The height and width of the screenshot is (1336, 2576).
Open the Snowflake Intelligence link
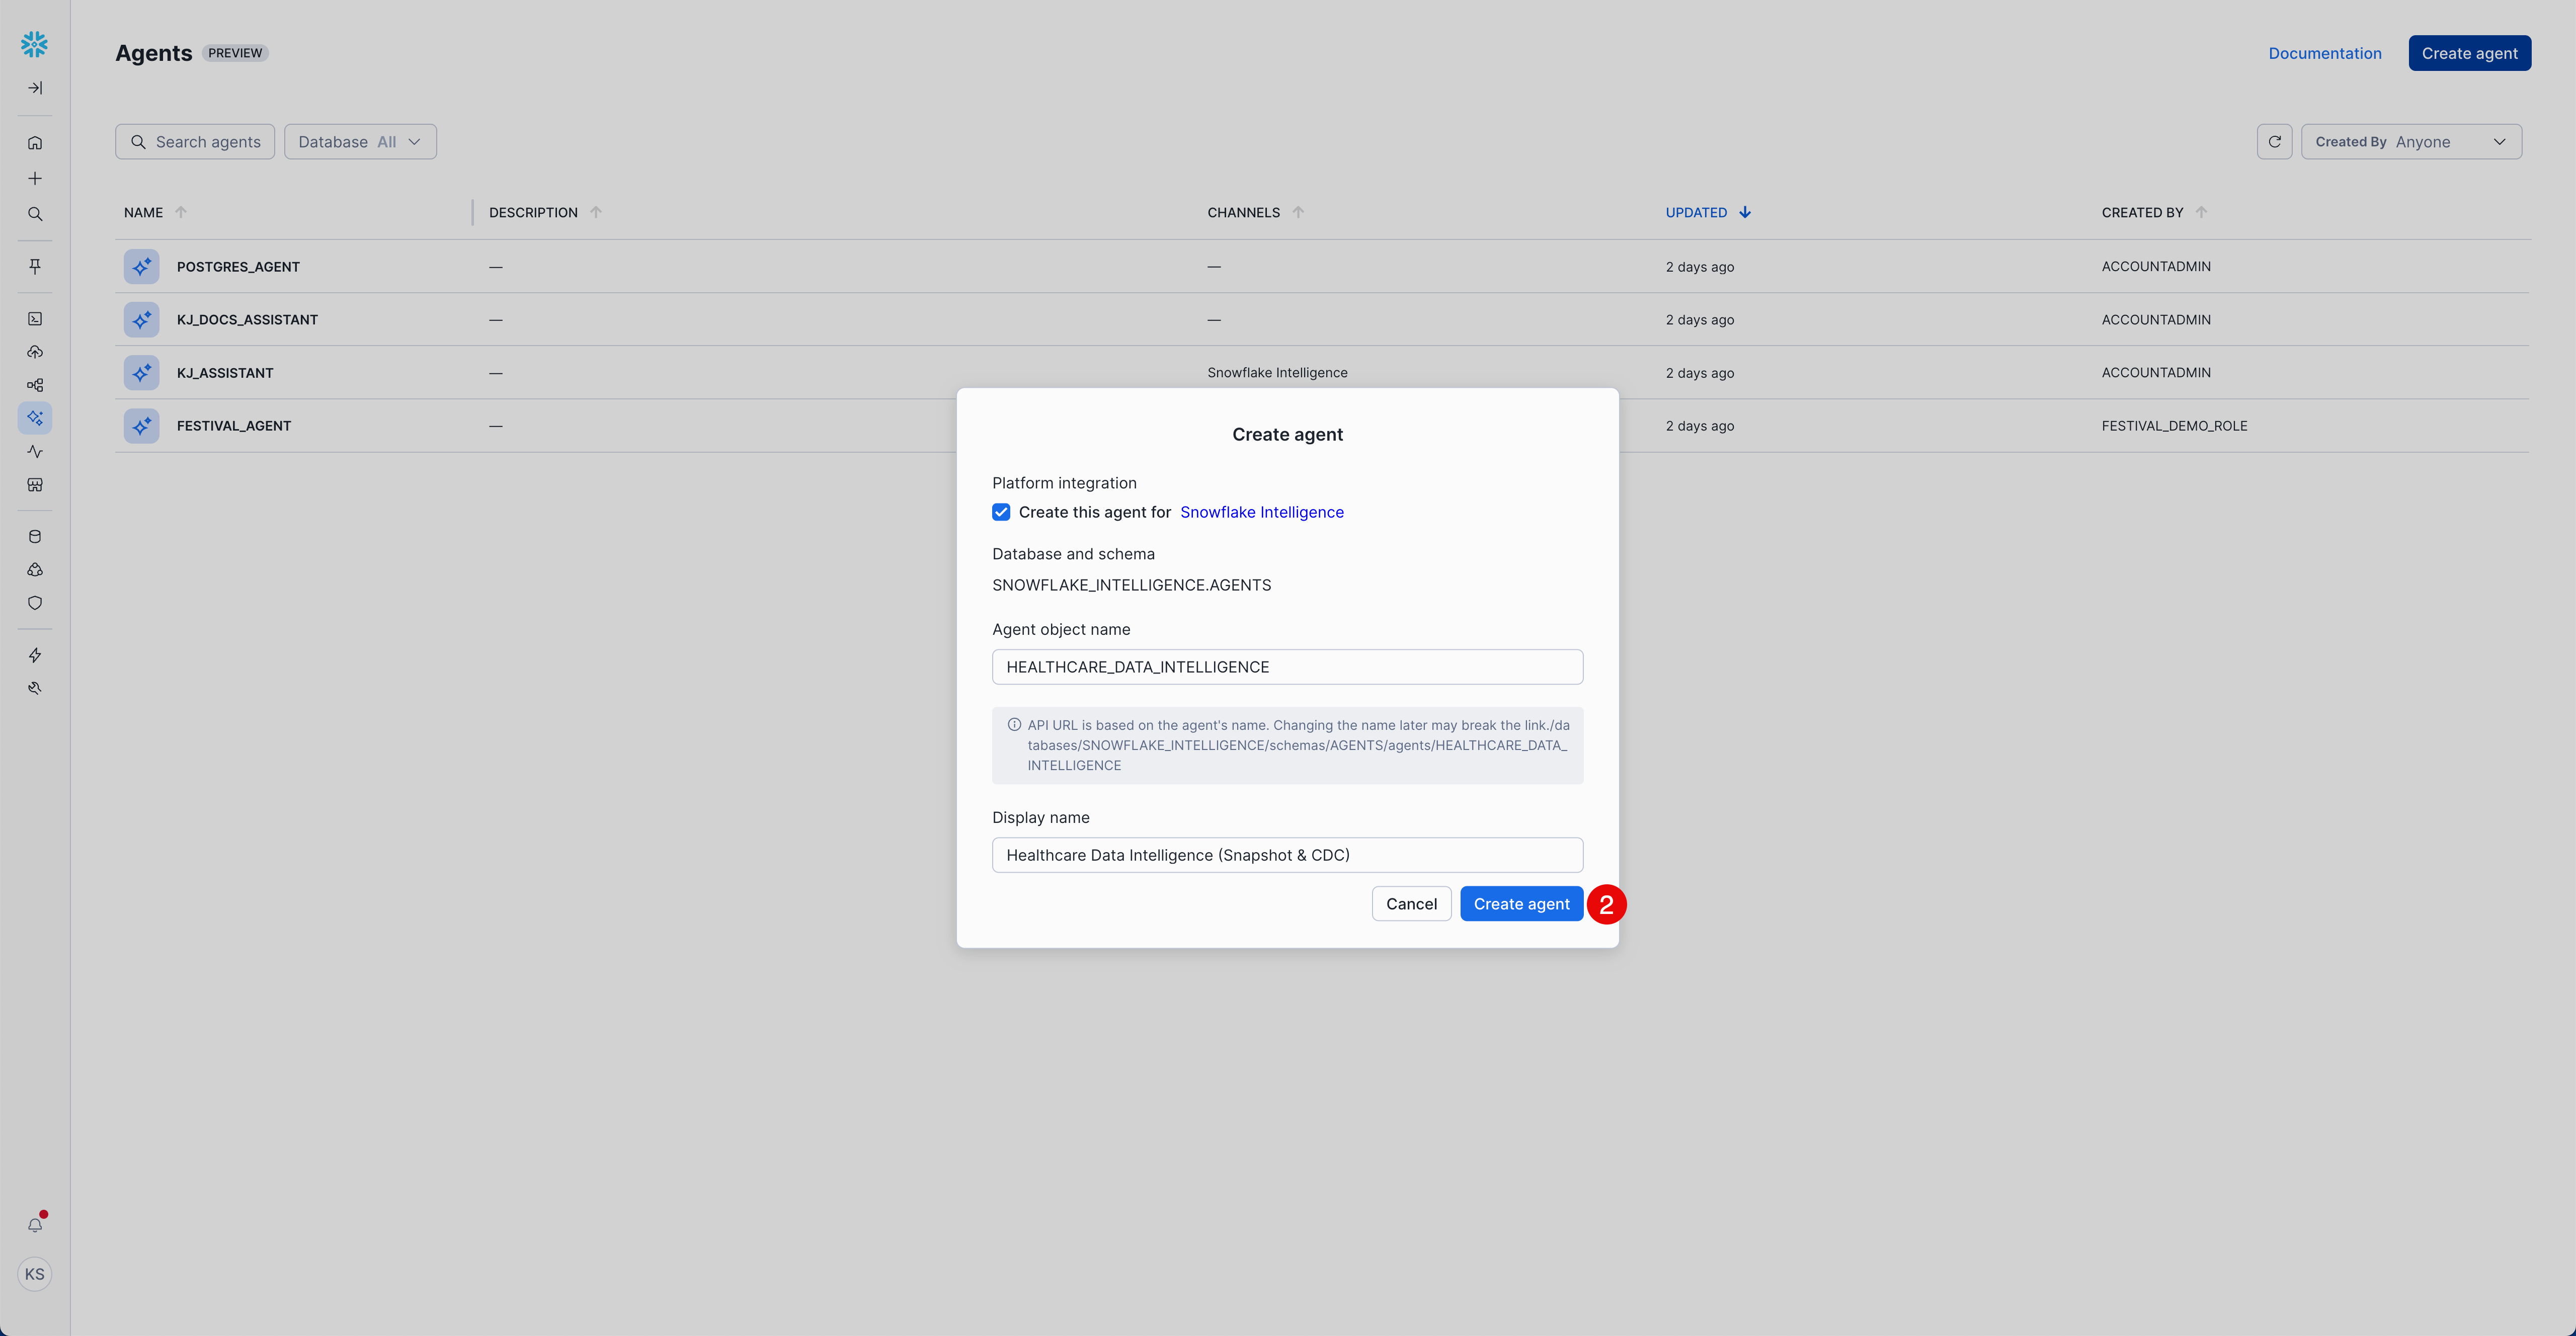point(1261,512)
